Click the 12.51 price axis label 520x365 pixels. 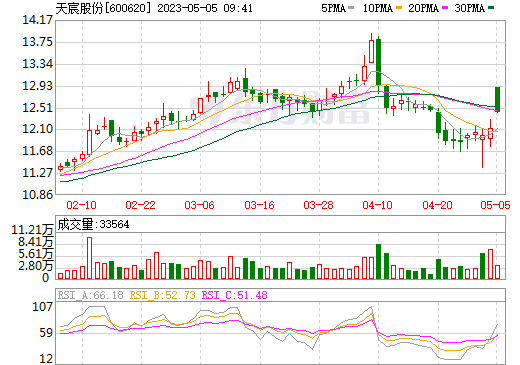pyautogui.click(x=37, y=108)
